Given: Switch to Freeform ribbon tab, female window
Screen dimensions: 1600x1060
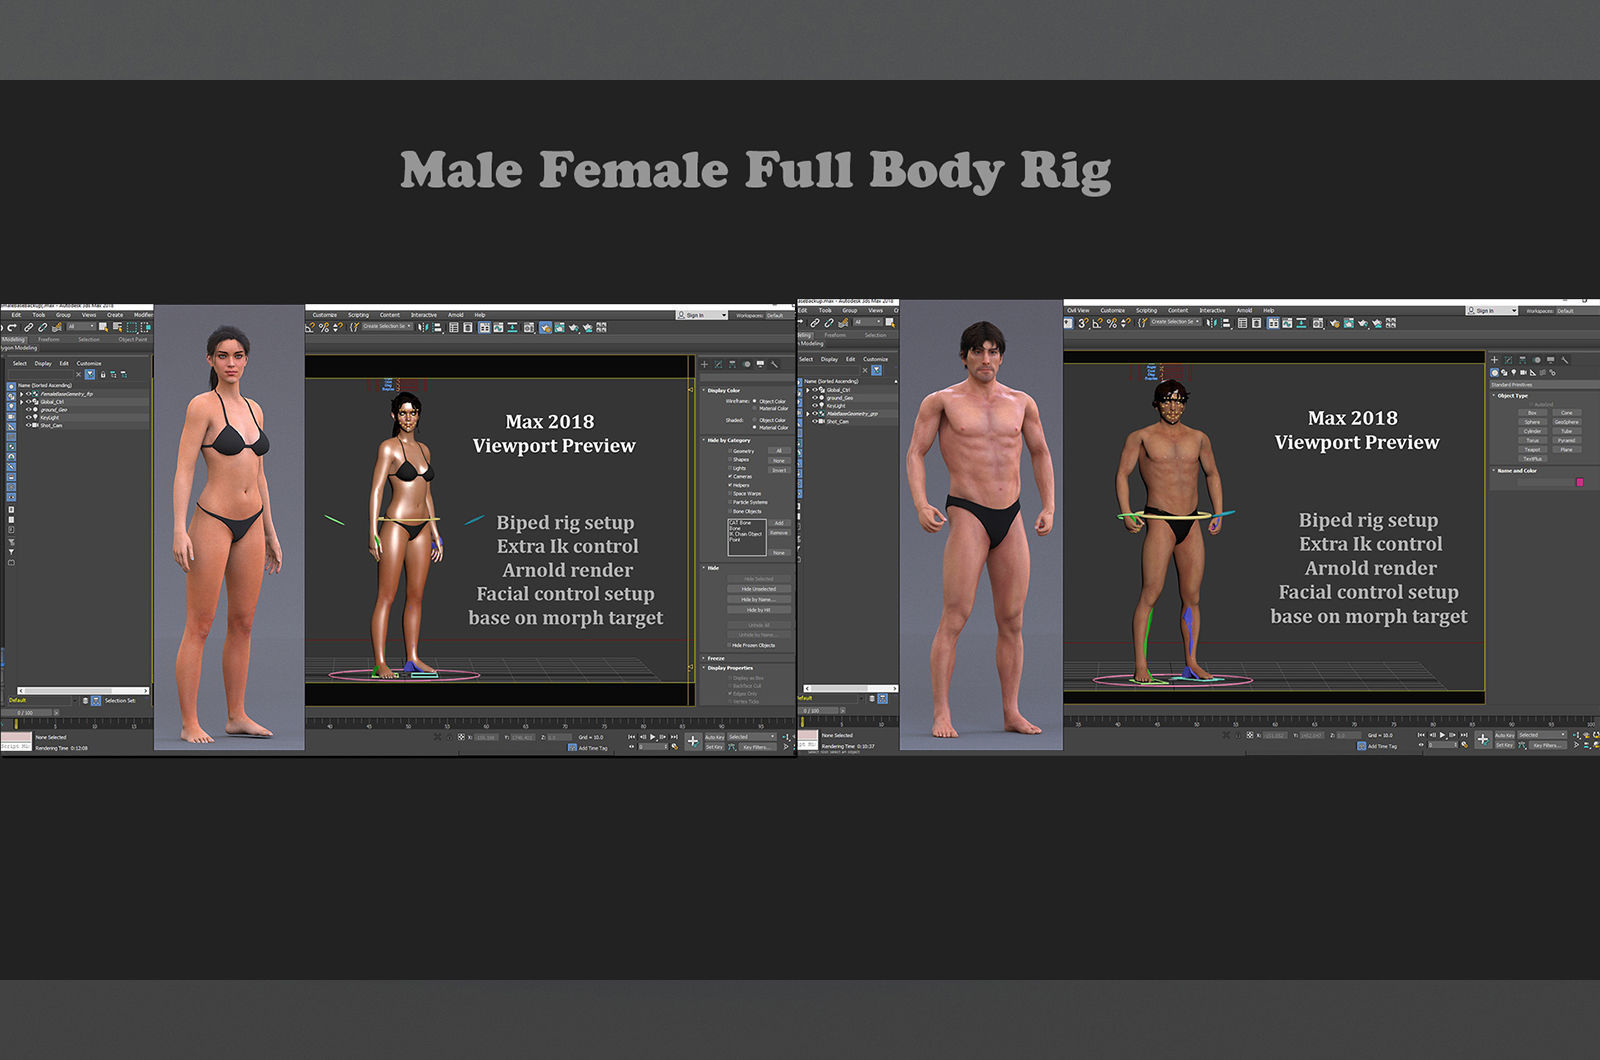Looking at the screenshot, I should [48, 340].
